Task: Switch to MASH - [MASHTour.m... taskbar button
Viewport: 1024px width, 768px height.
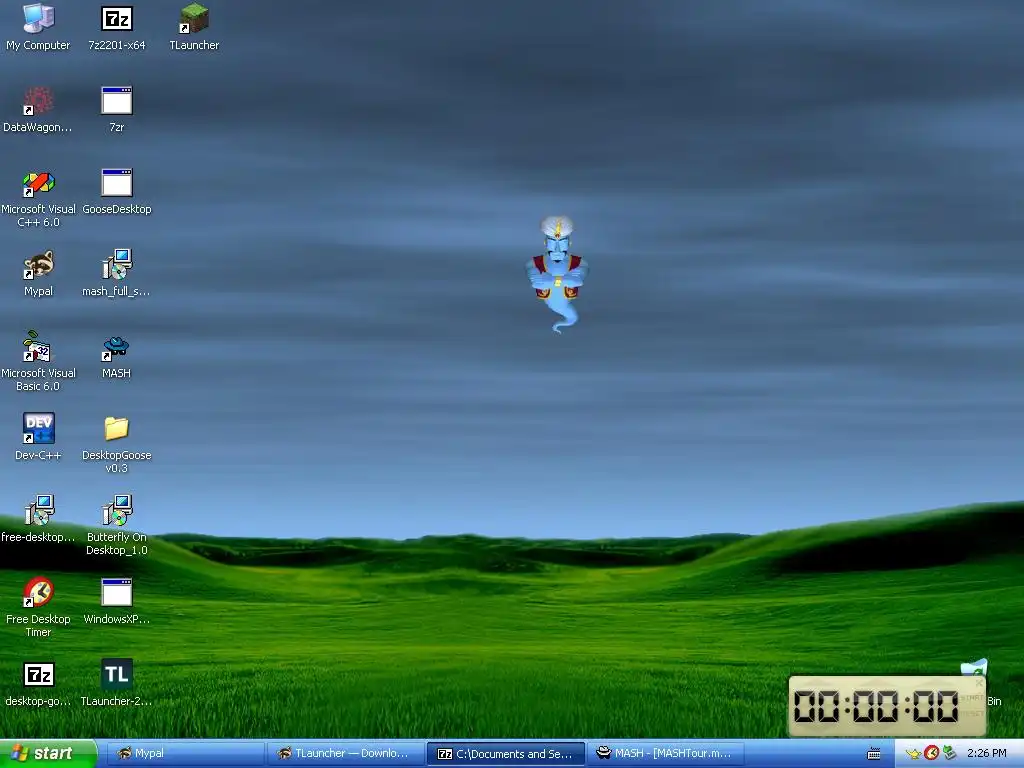Action: (666, 754)
